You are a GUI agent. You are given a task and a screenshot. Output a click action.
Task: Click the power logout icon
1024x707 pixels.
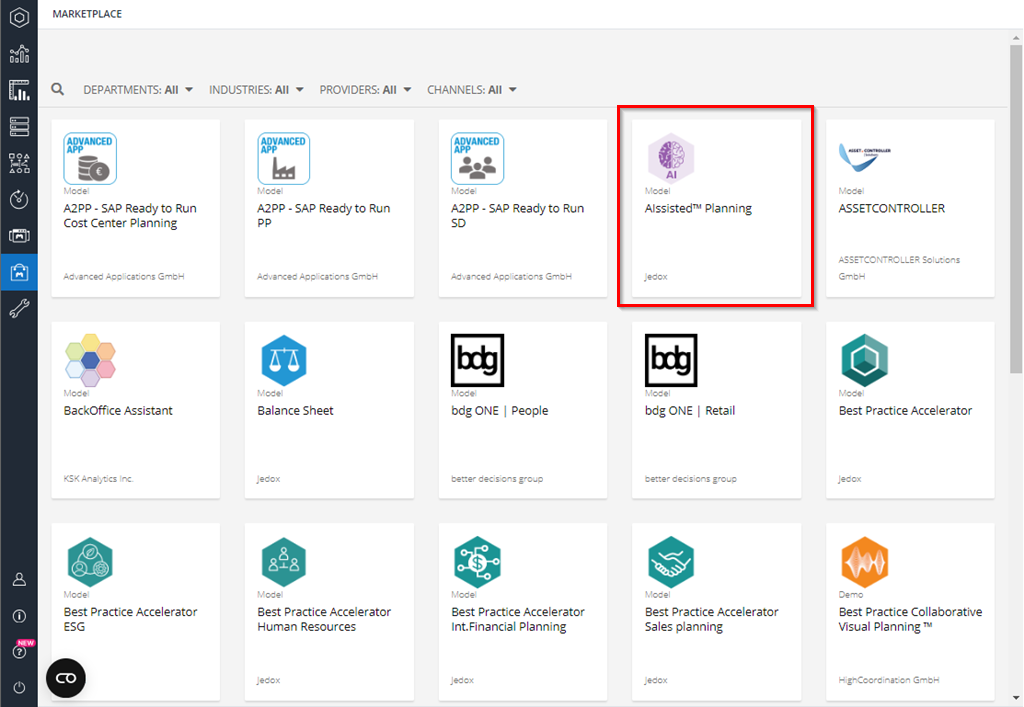[19, 687]
